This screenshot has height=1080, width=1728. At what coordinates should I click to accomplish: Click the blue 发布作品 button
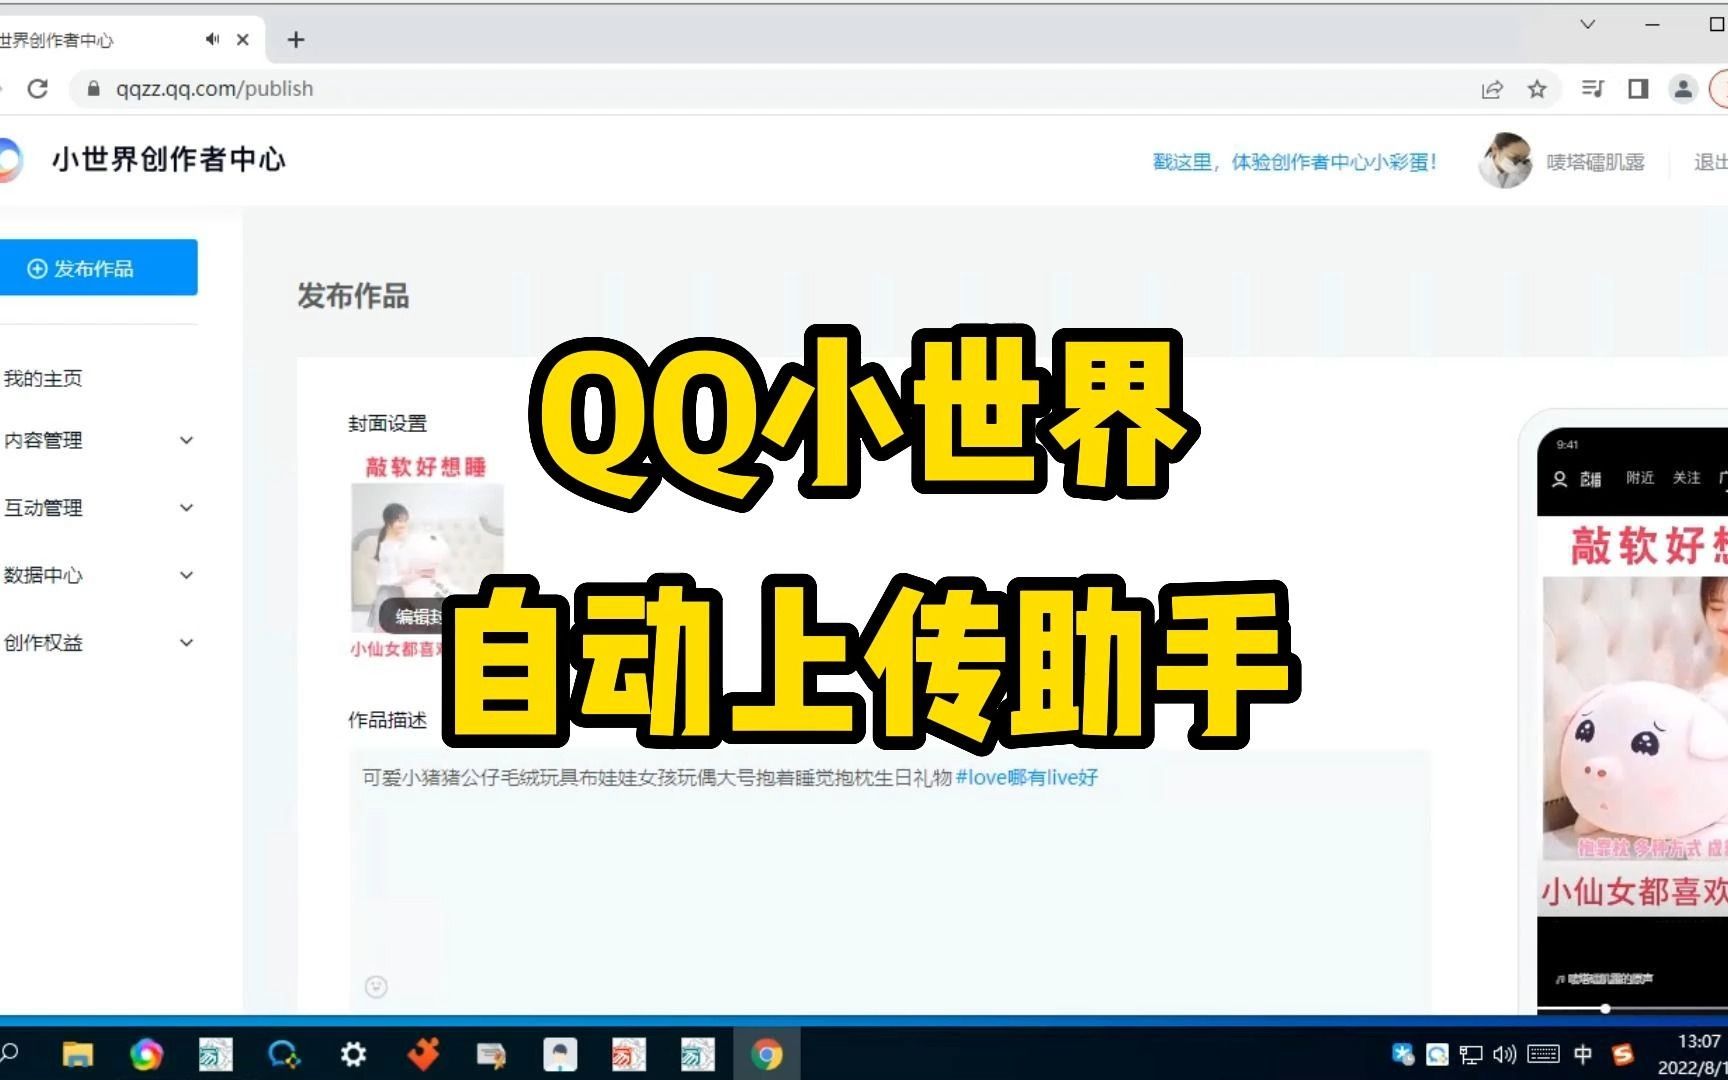[98, 267]
